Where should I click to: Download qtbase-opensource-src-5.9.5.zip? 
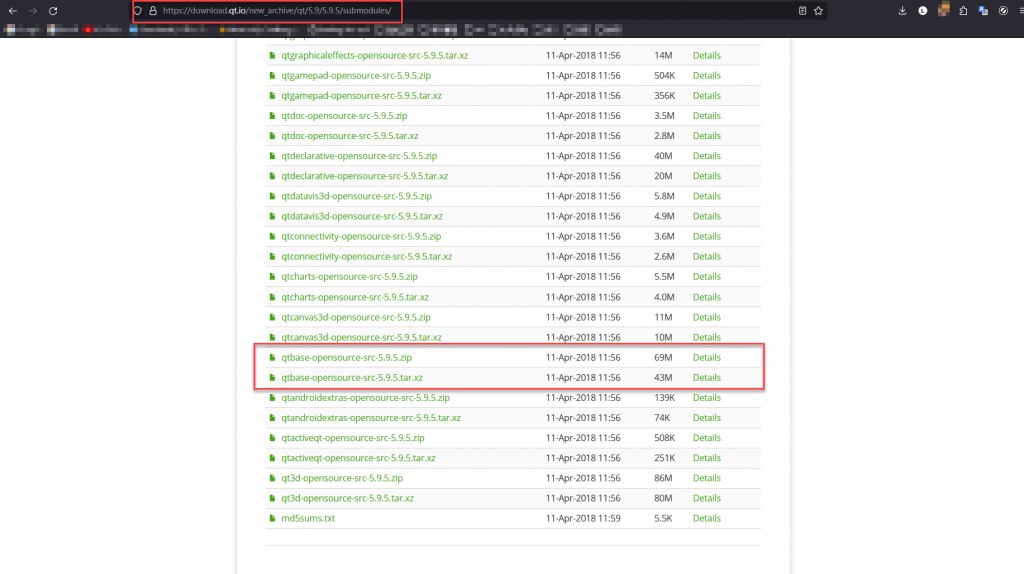[346, 357]
